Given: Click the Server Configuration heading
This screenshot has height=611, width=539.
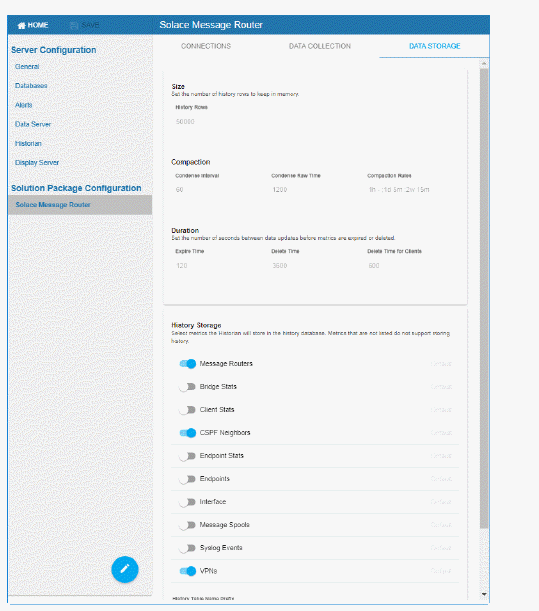Looking at the screenshot, I should click(x=53, y=50).
